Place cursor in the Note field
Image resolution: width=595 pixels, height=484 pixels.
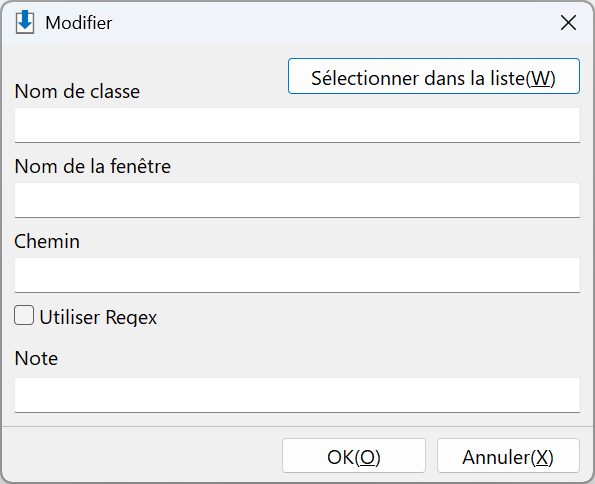click(x=297, y=395)
